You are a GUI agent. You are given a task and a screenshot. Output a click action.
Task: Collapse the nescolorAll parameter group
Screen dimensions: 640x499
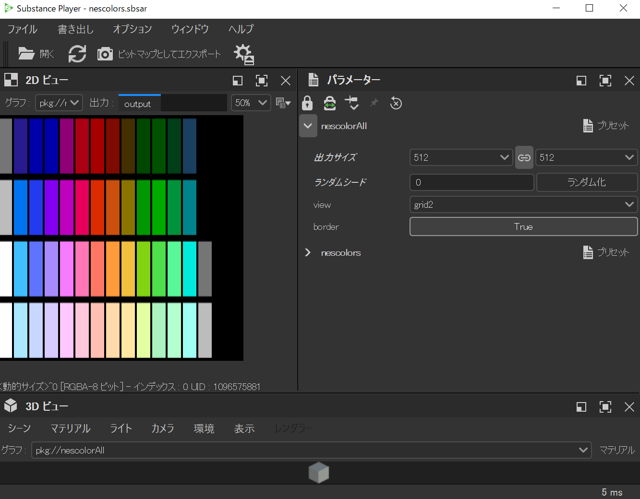coord(308,126)
